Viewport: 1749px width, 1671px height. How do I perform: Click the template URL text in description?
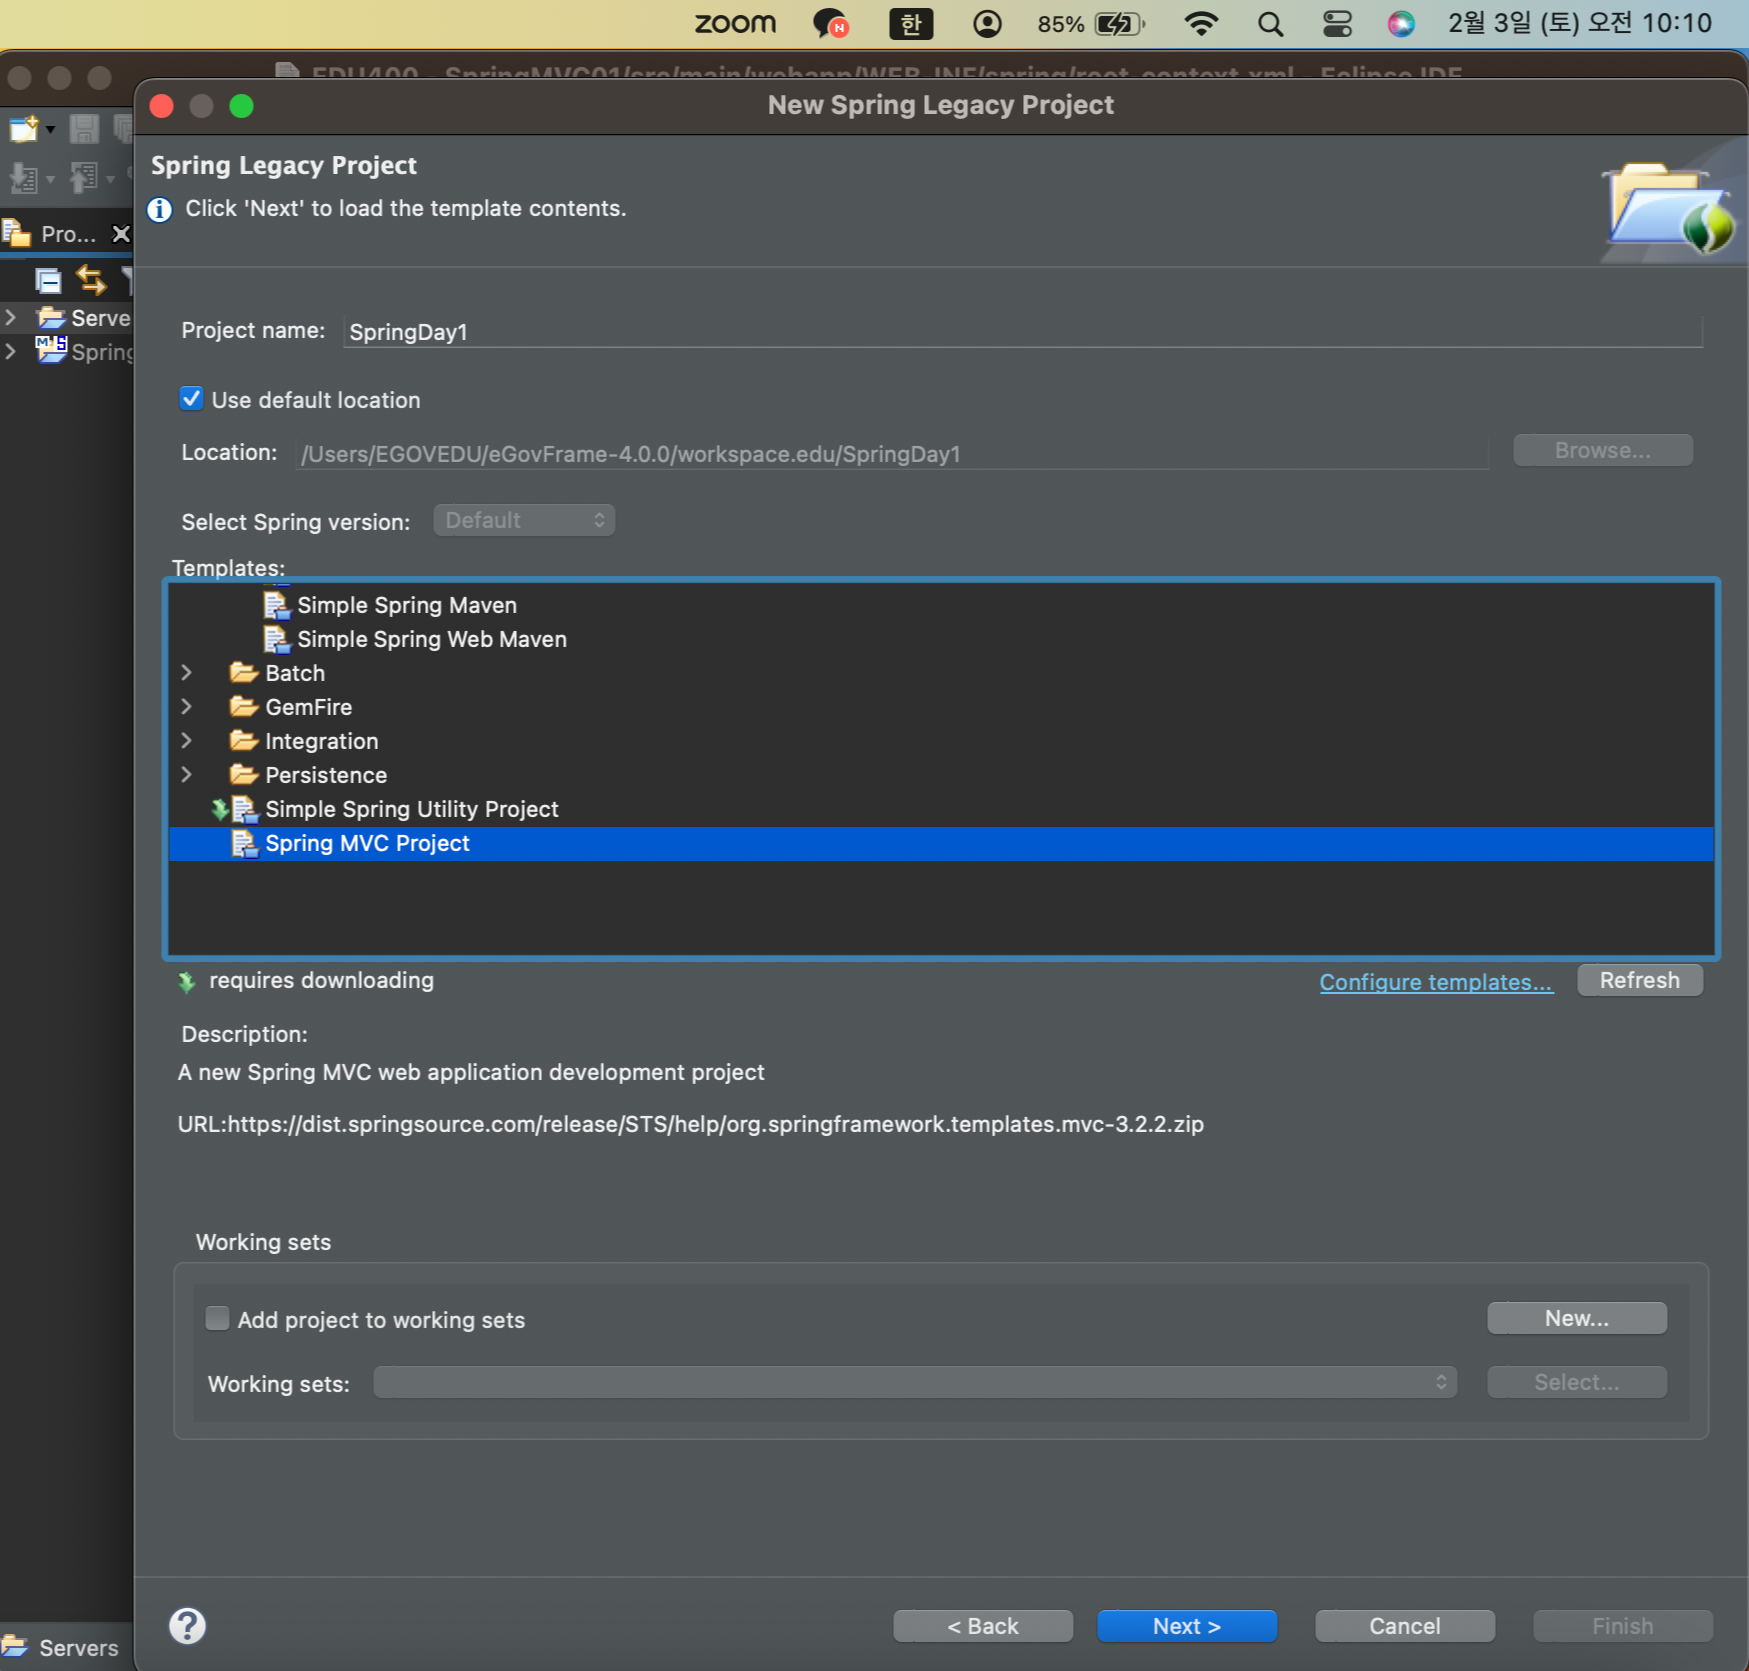click(690, 1124)
